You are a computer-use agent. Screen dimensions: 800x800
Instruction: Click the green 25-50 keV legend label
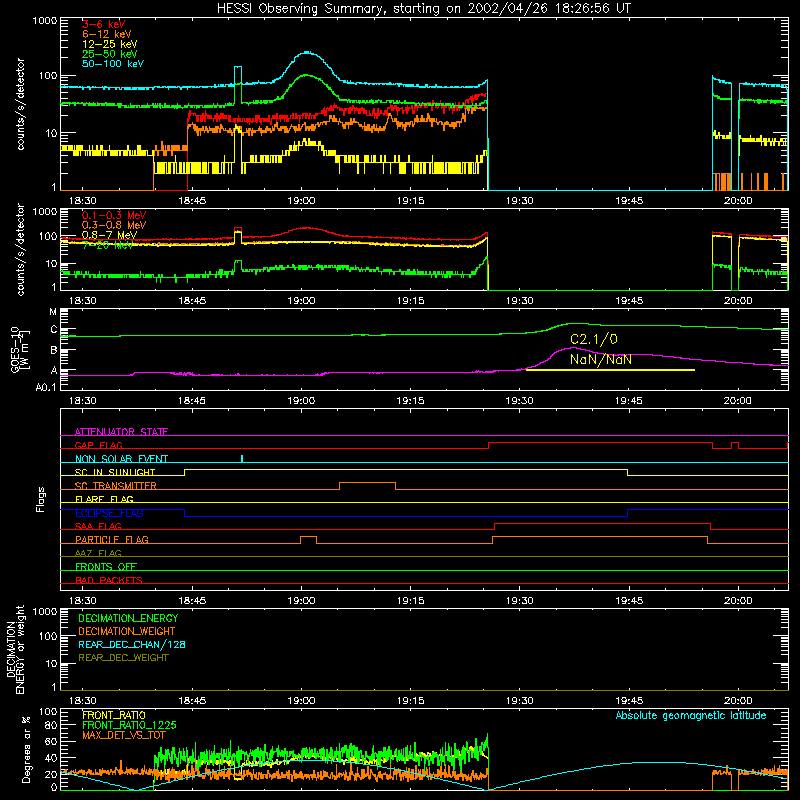click(x=110, y=54)
